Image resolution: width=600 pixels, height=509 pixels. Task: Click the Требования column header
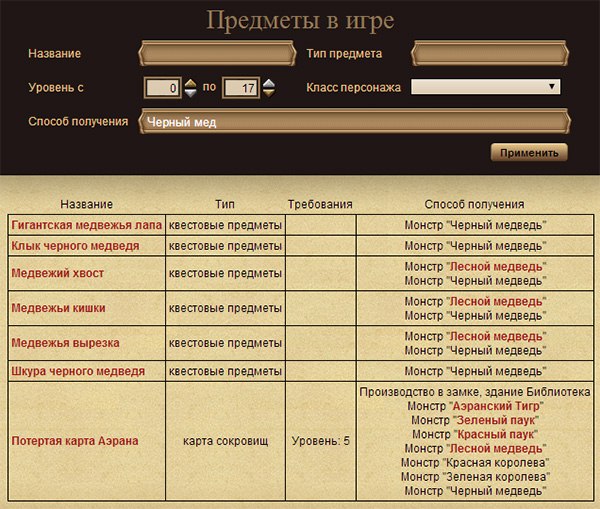click(320, 204)
